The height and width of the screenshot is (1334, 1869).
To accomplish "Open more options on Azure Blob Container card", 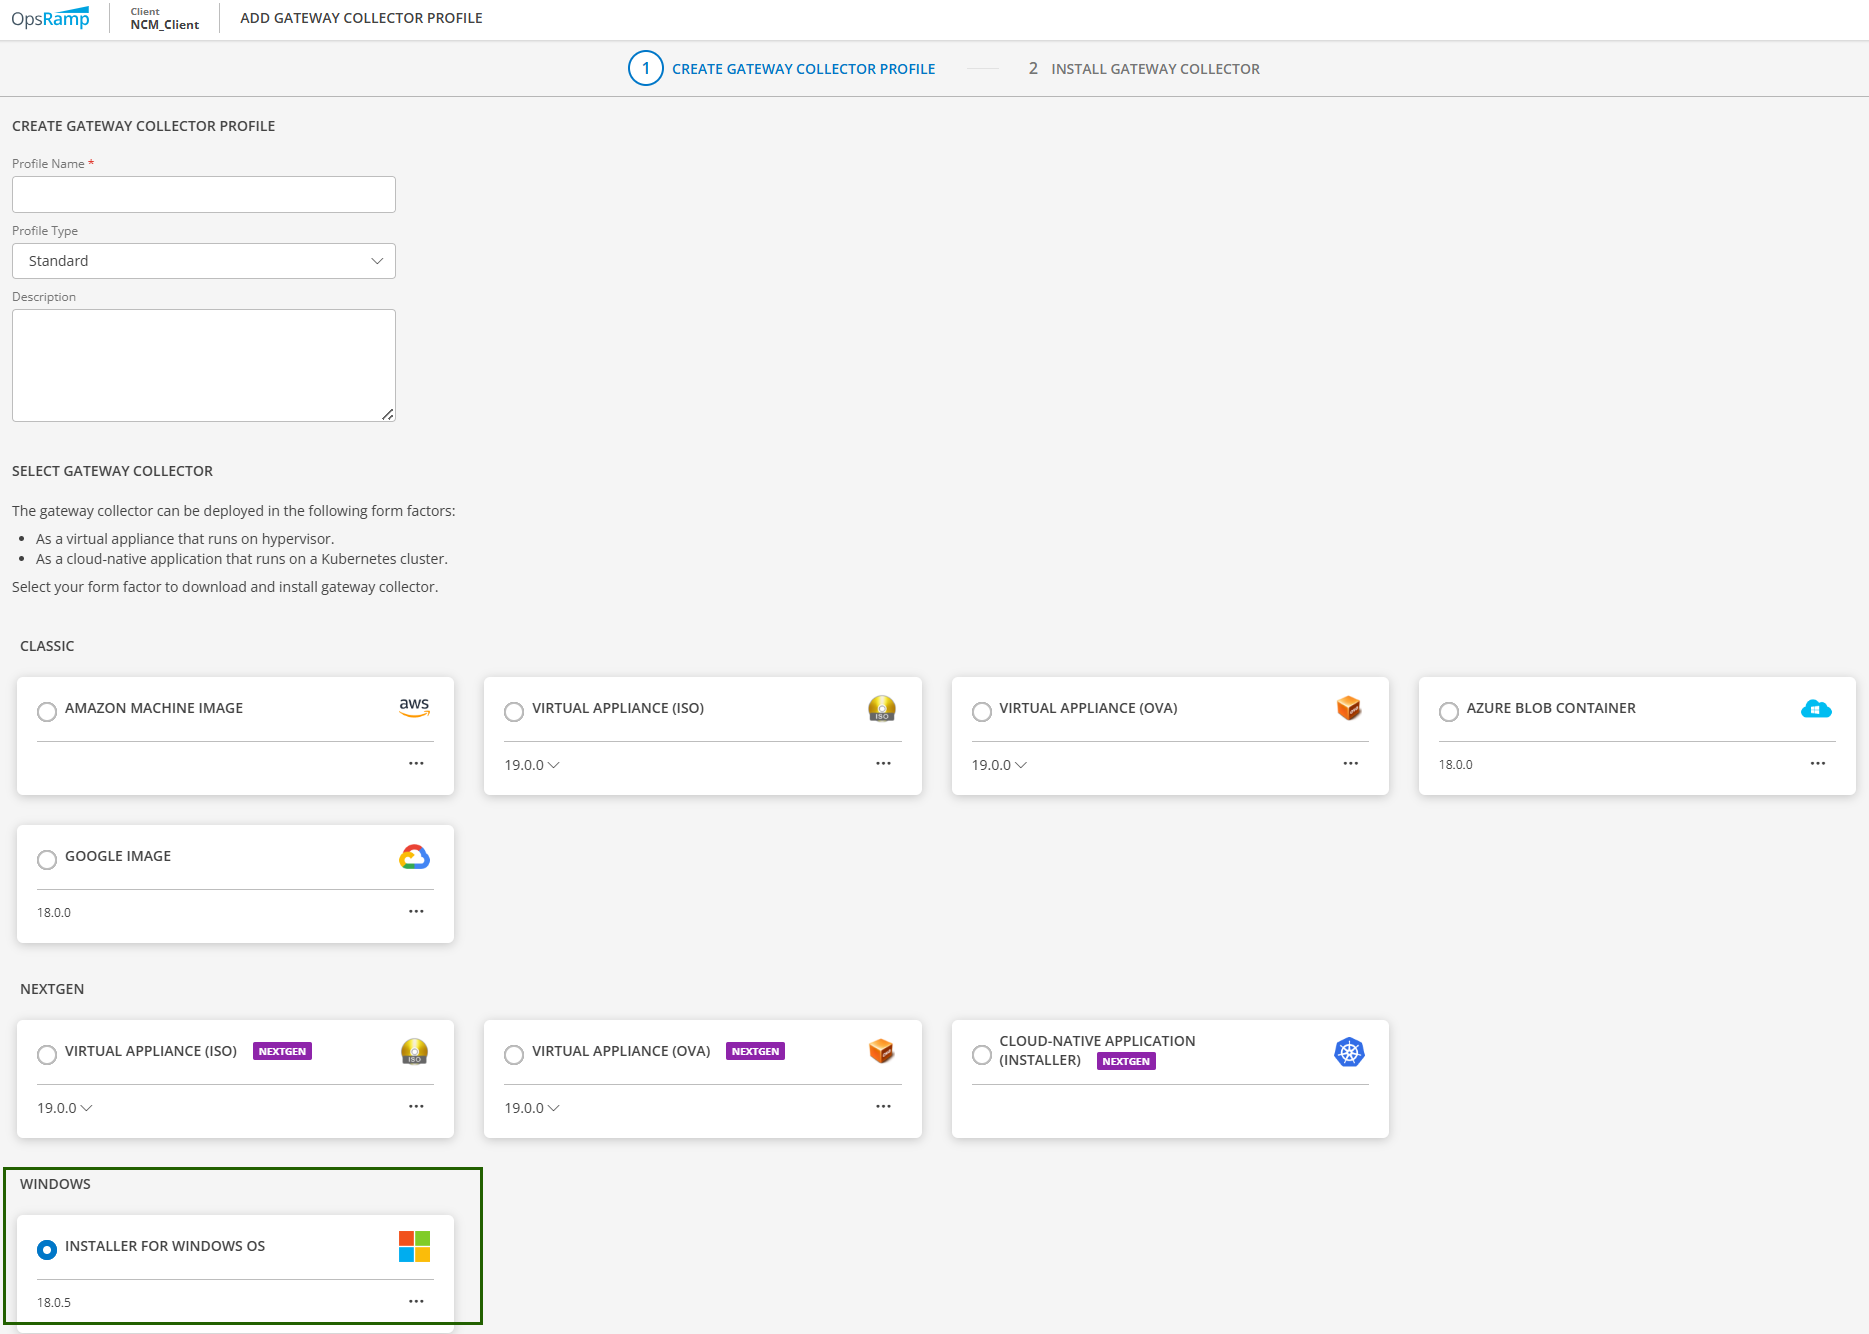I will [x=1817, y=764].
